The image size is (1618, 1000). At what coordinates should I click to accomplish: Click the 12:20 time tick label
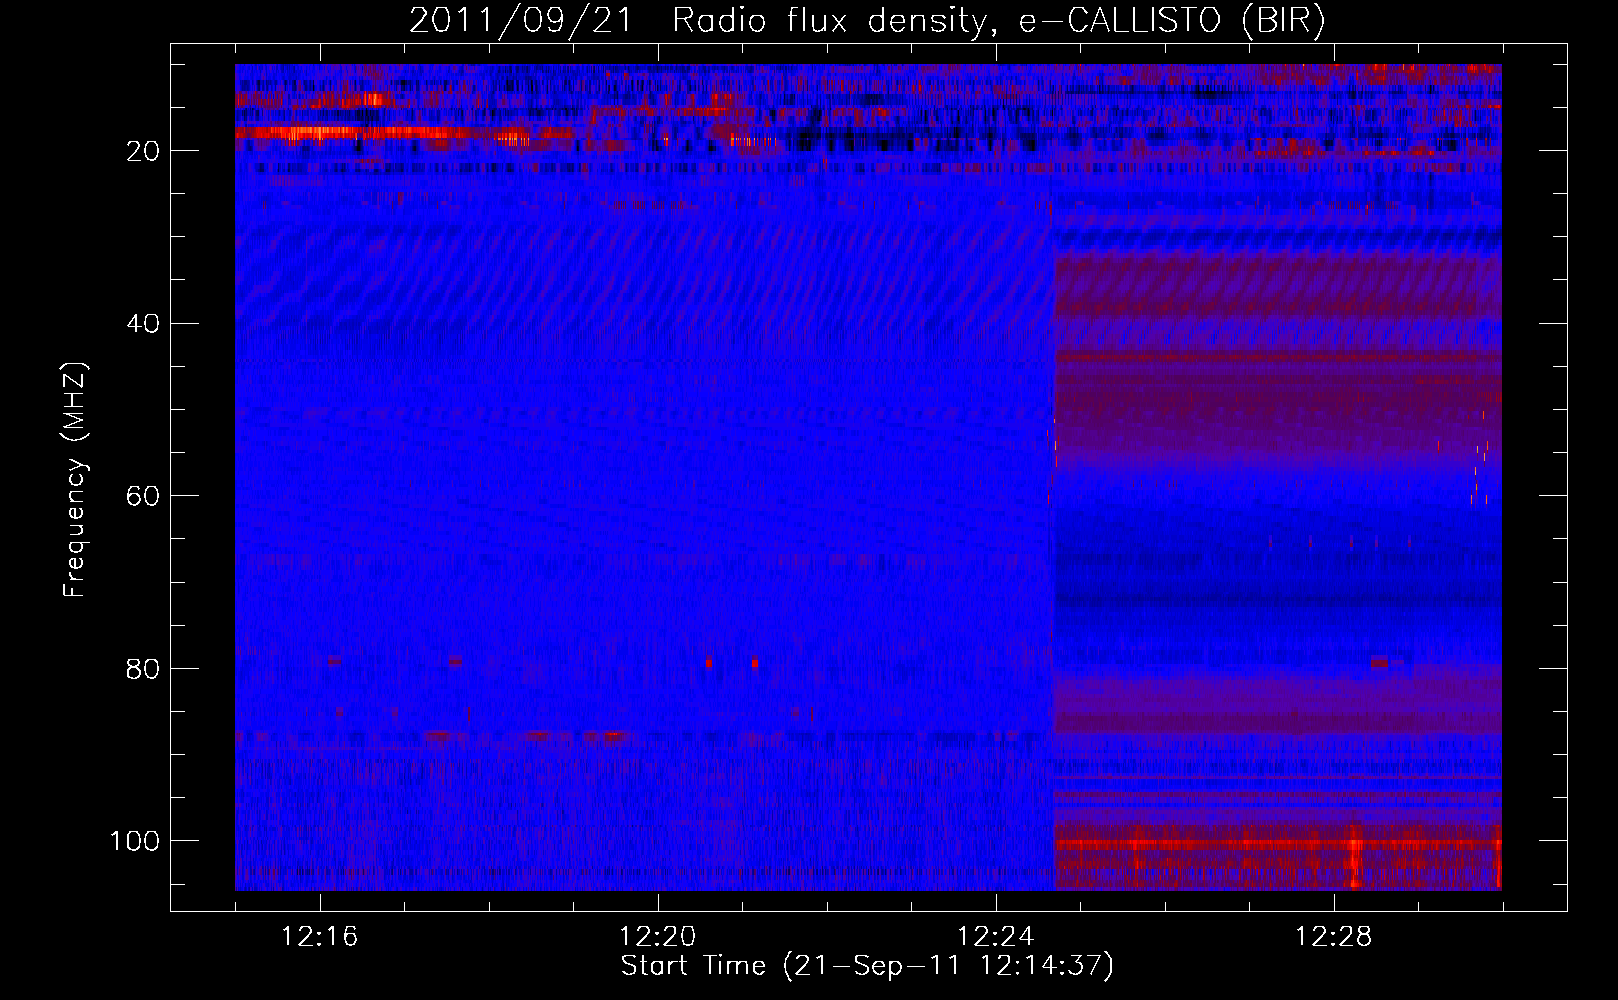(x=658, y=938)
